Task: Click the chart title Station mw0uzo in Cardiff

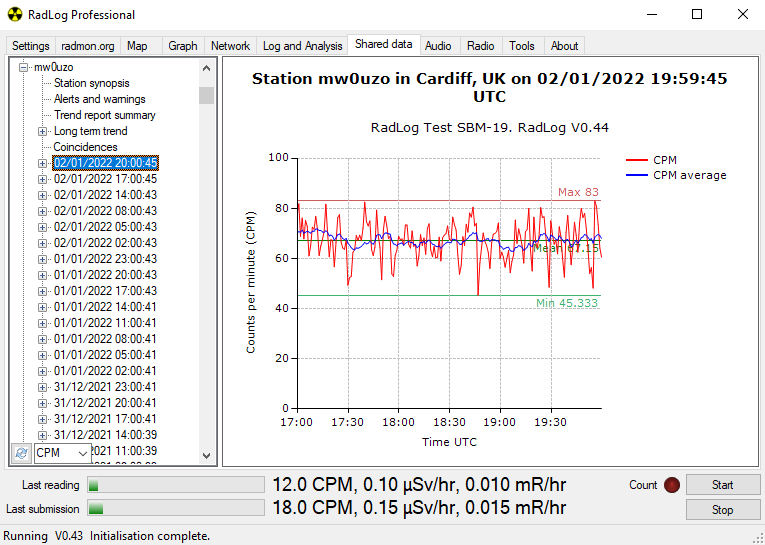Action: (489, 87)
